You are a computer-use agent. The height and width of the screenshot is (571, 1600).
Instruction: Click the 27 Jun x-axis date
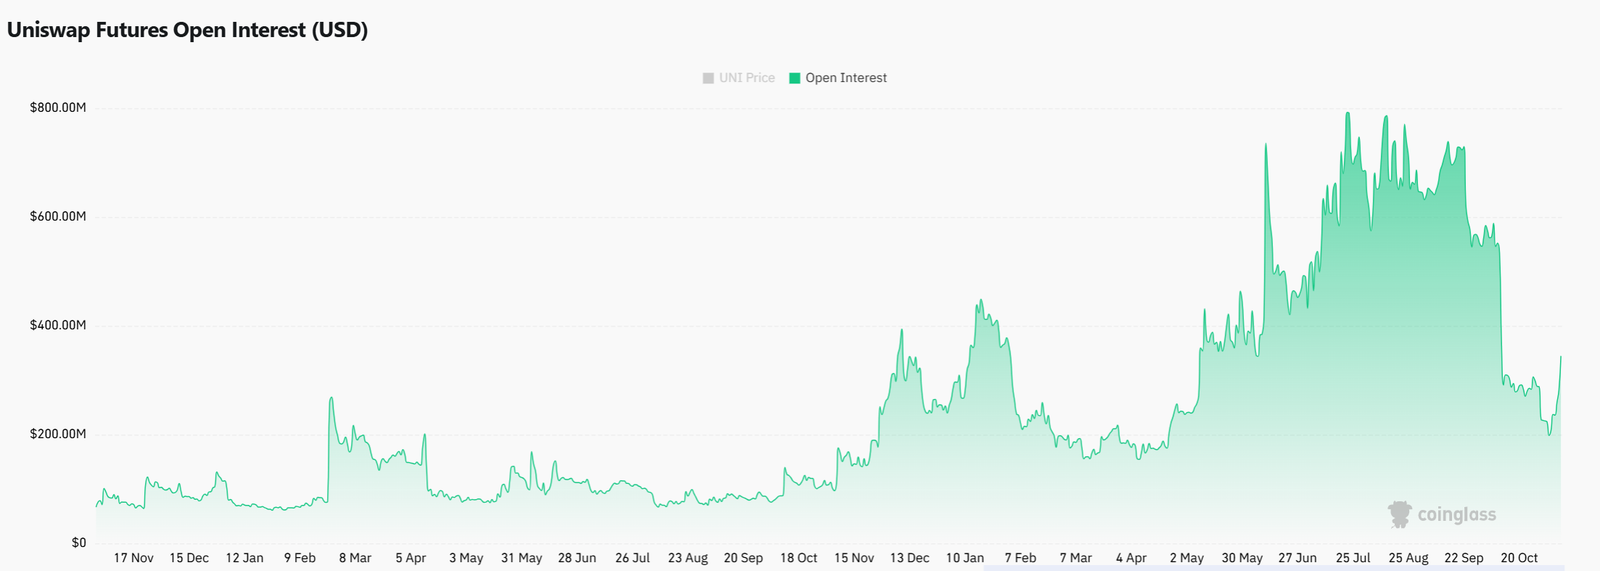(x=1298, y=558)
